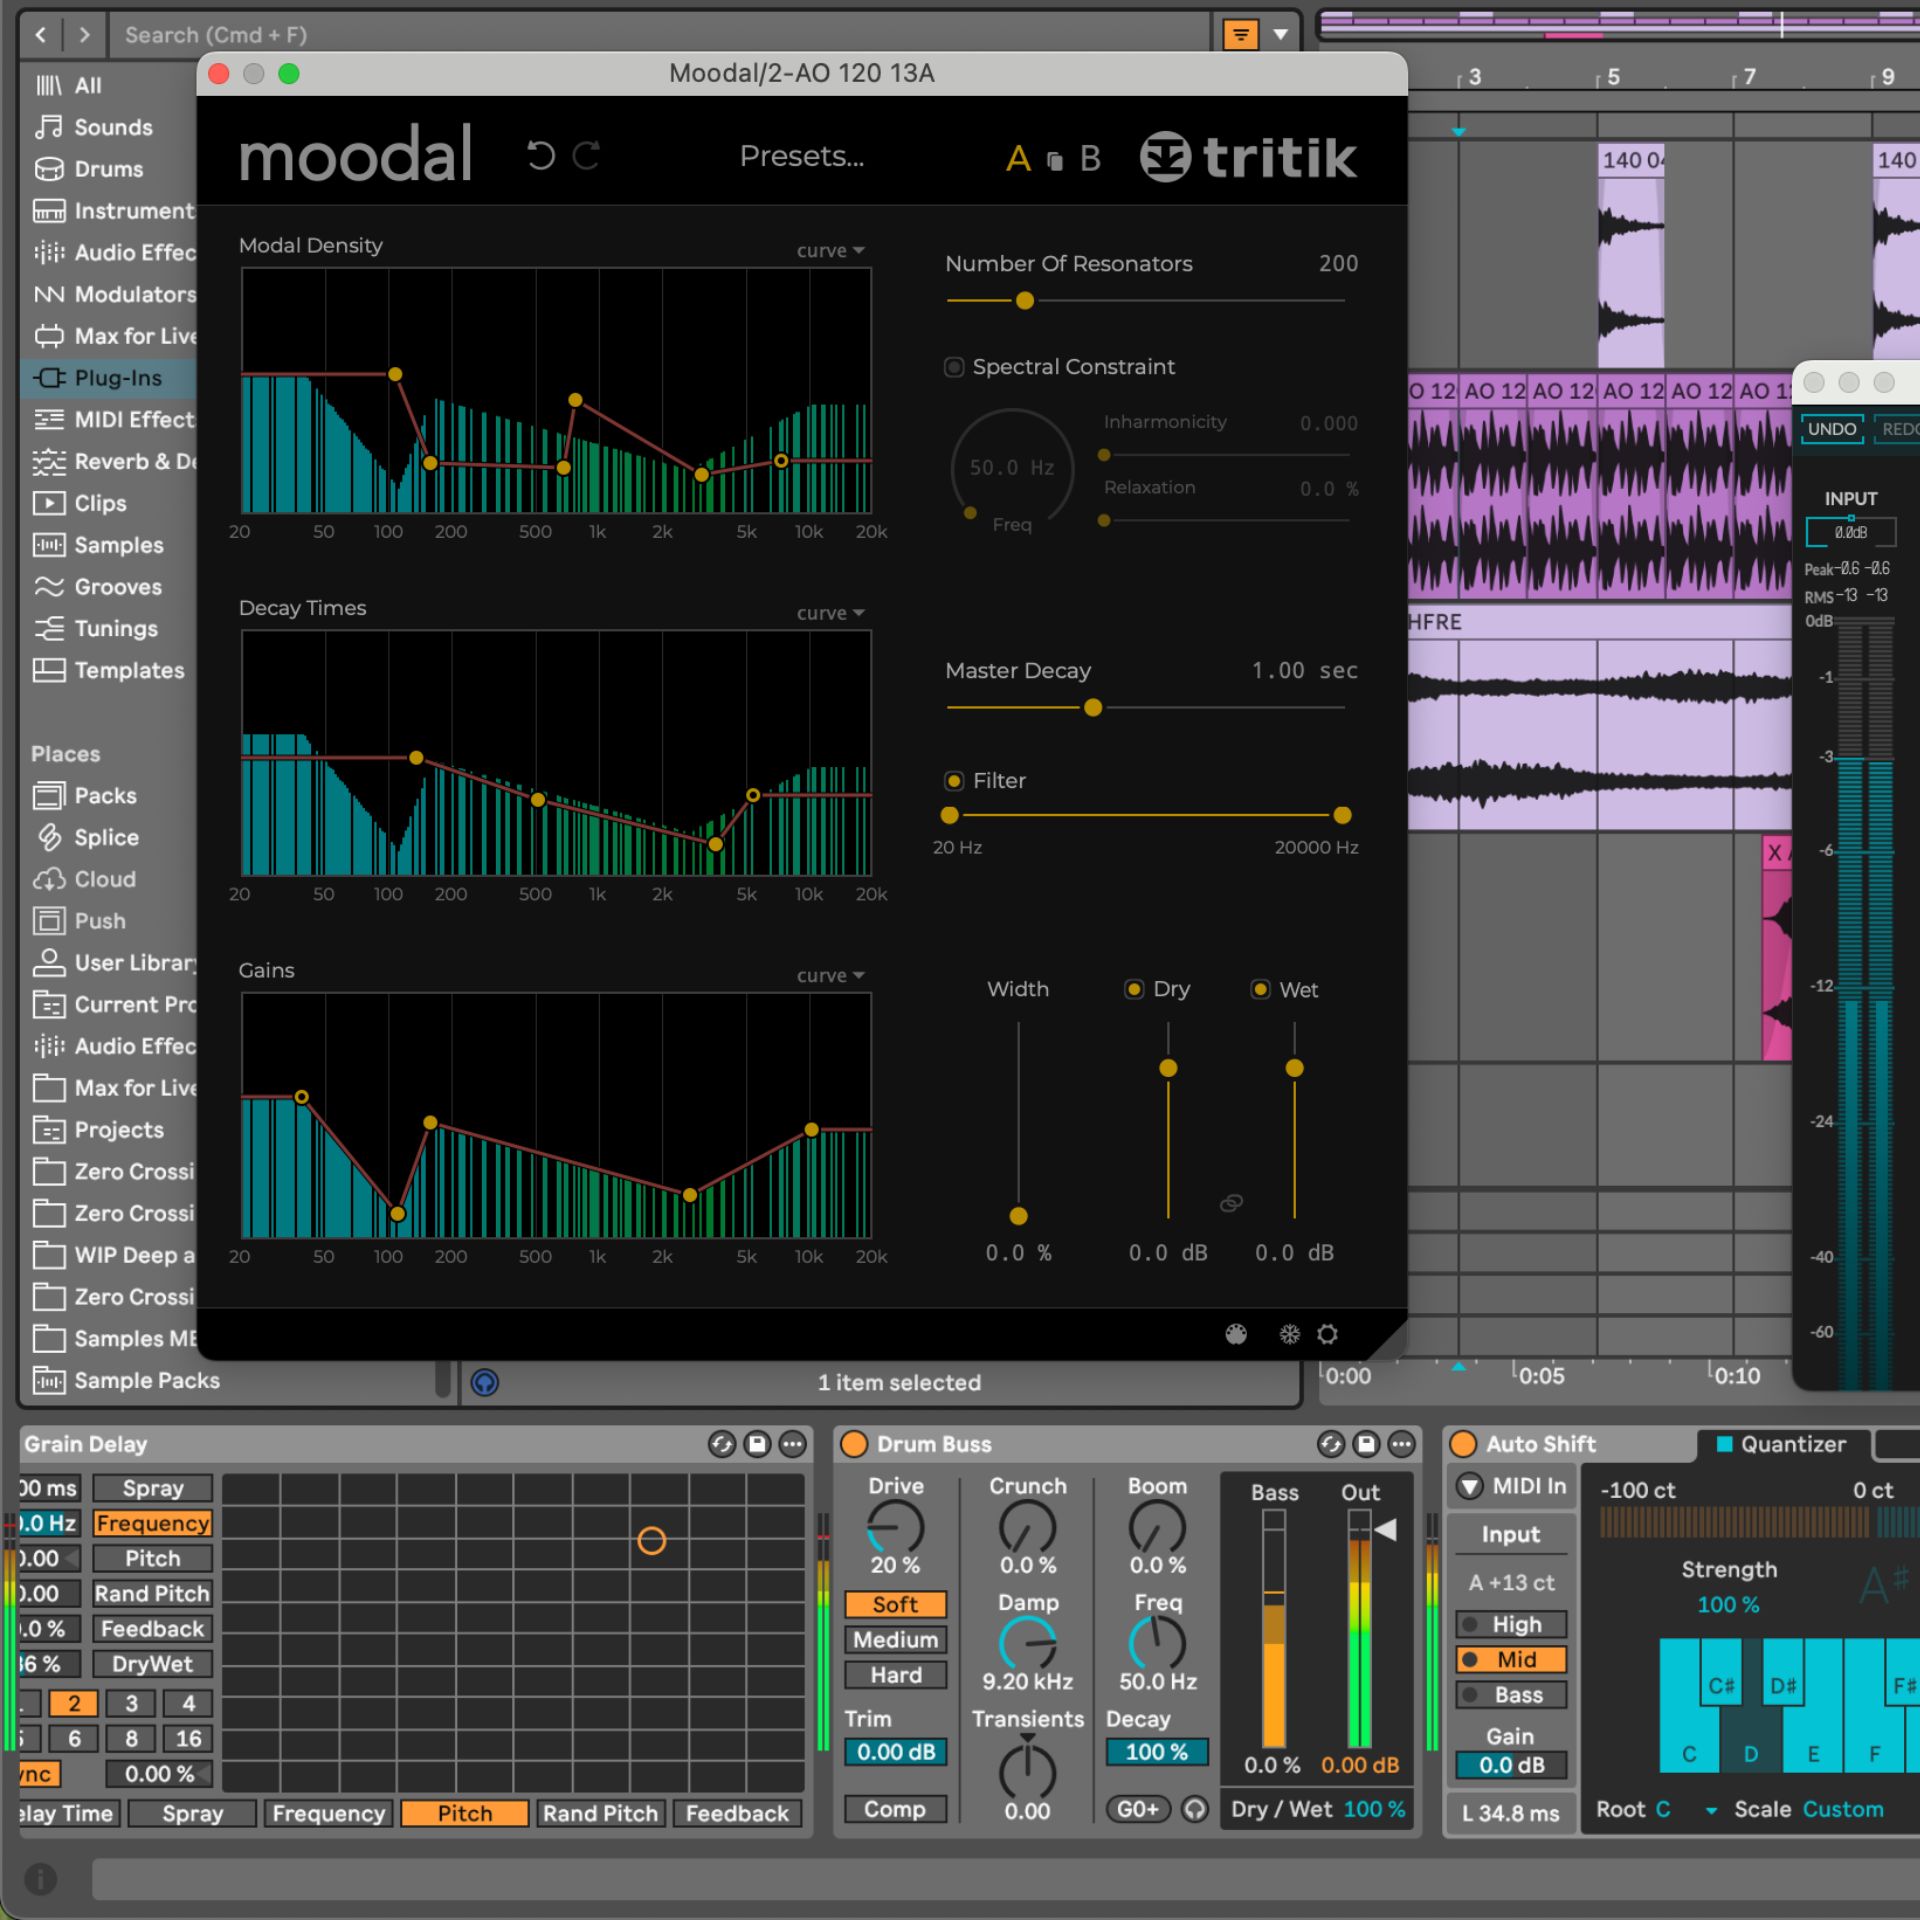This screenshot has height=1920, width=1920.
Task: Open the Gains curve dropdown
Action: 830,975
